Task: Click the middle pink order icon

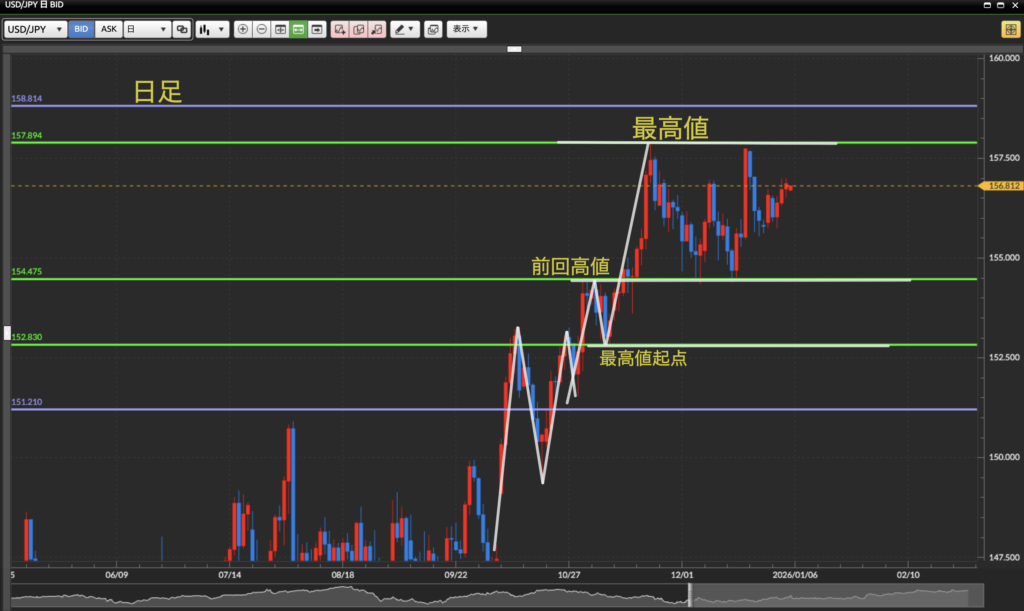Action: (x=358, y=30)
